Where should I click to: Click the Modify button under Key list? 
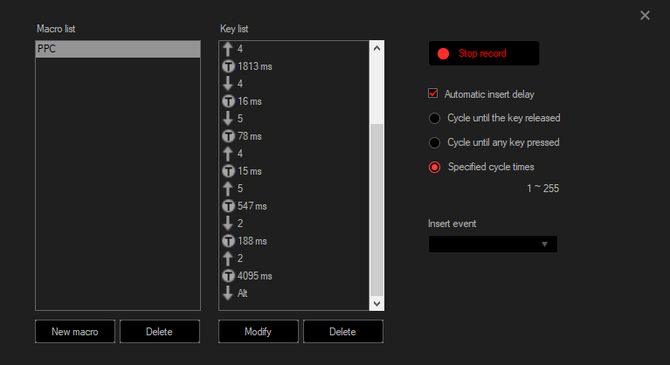[258, 331]
